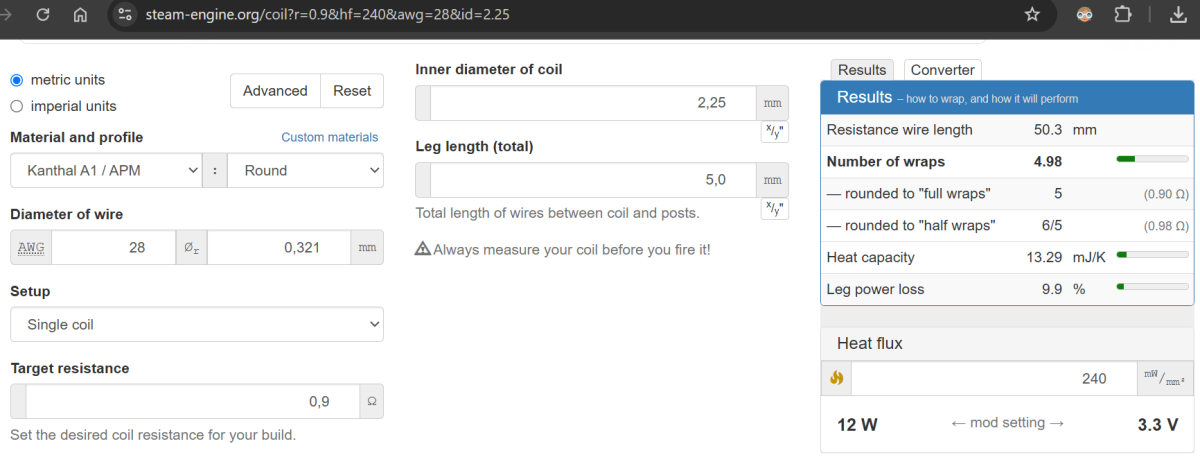The image size is (1200, 471).
Task: Click the Reset button
Action: 352,91
